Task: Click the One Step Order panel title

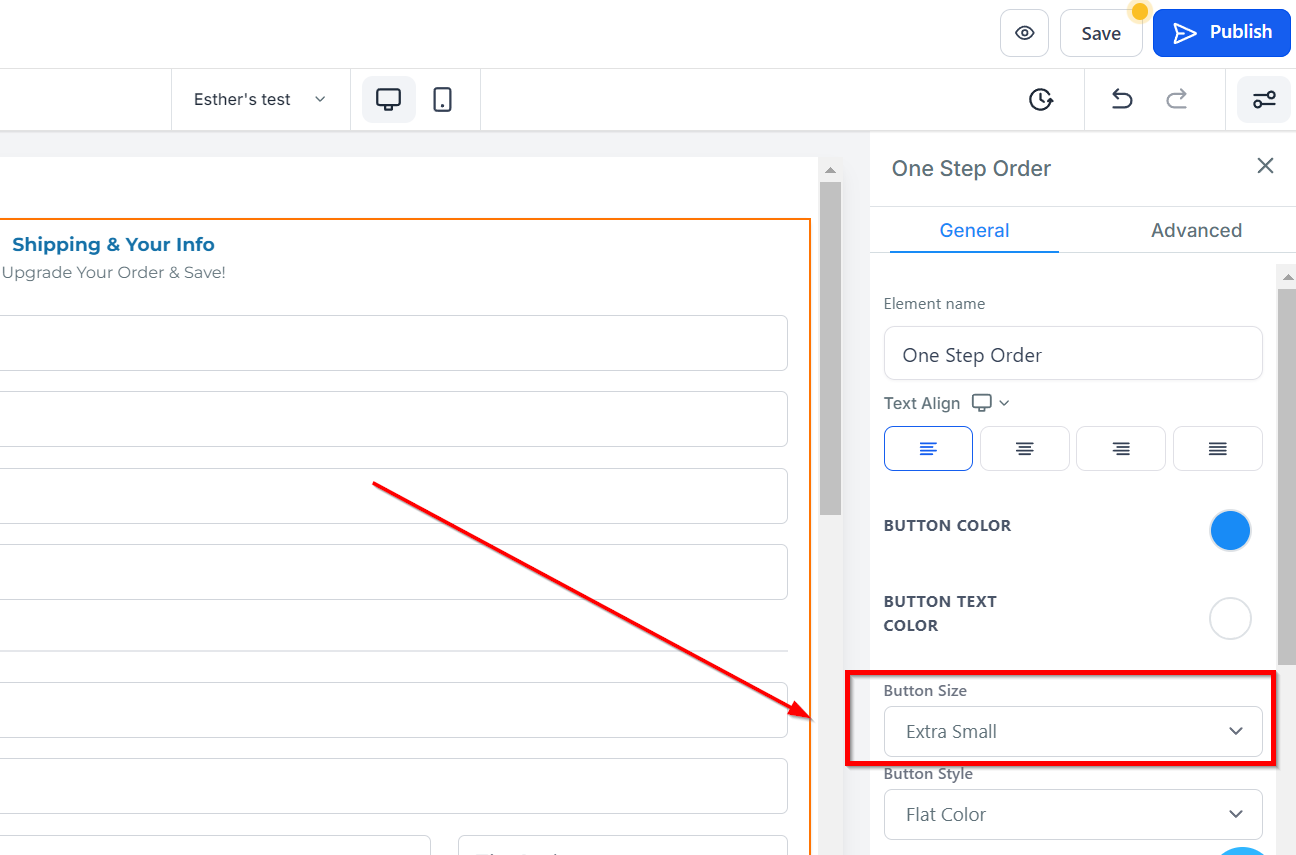Action: point(971,168)
